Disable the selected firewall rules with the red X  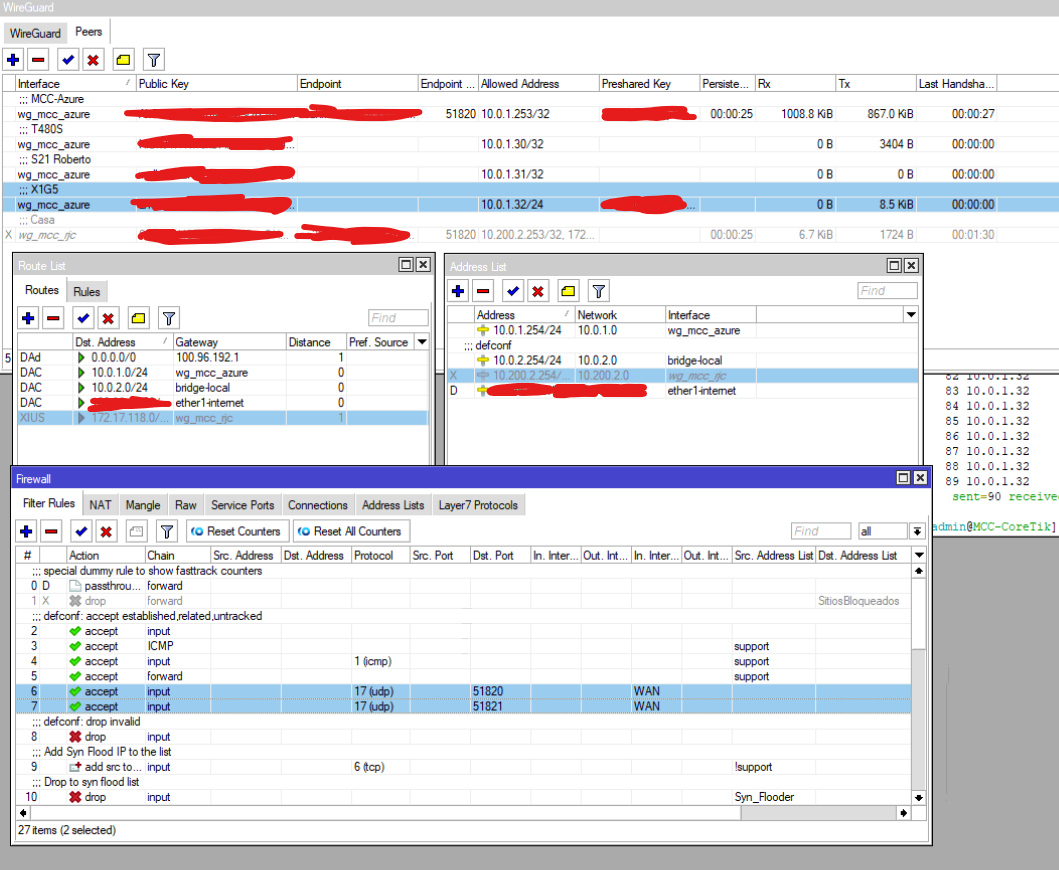point(106,532)
